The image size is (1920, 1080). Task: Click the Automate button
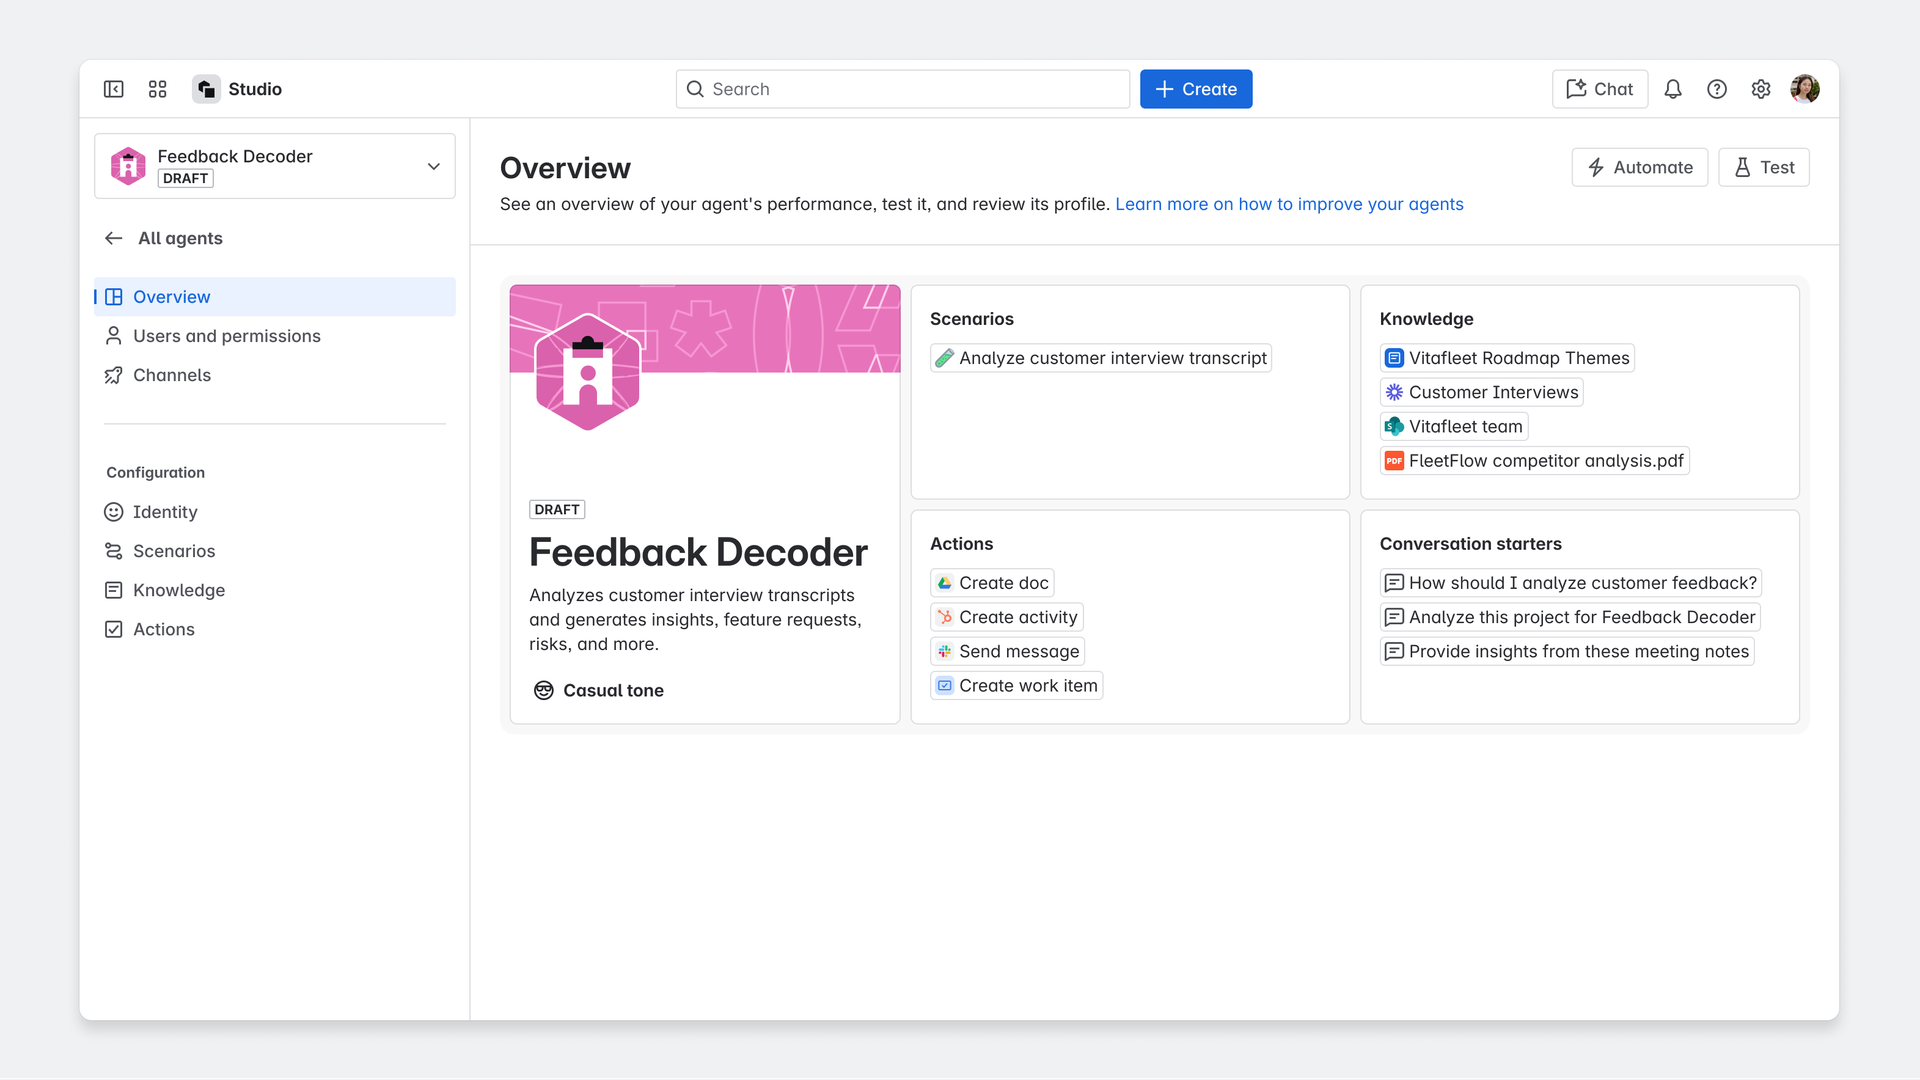pos(1640,167)
